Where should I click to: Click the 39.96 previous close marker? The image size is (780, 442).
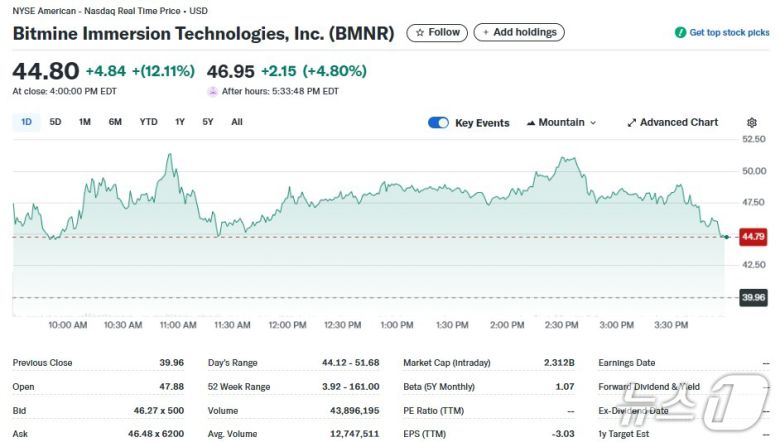753,297
